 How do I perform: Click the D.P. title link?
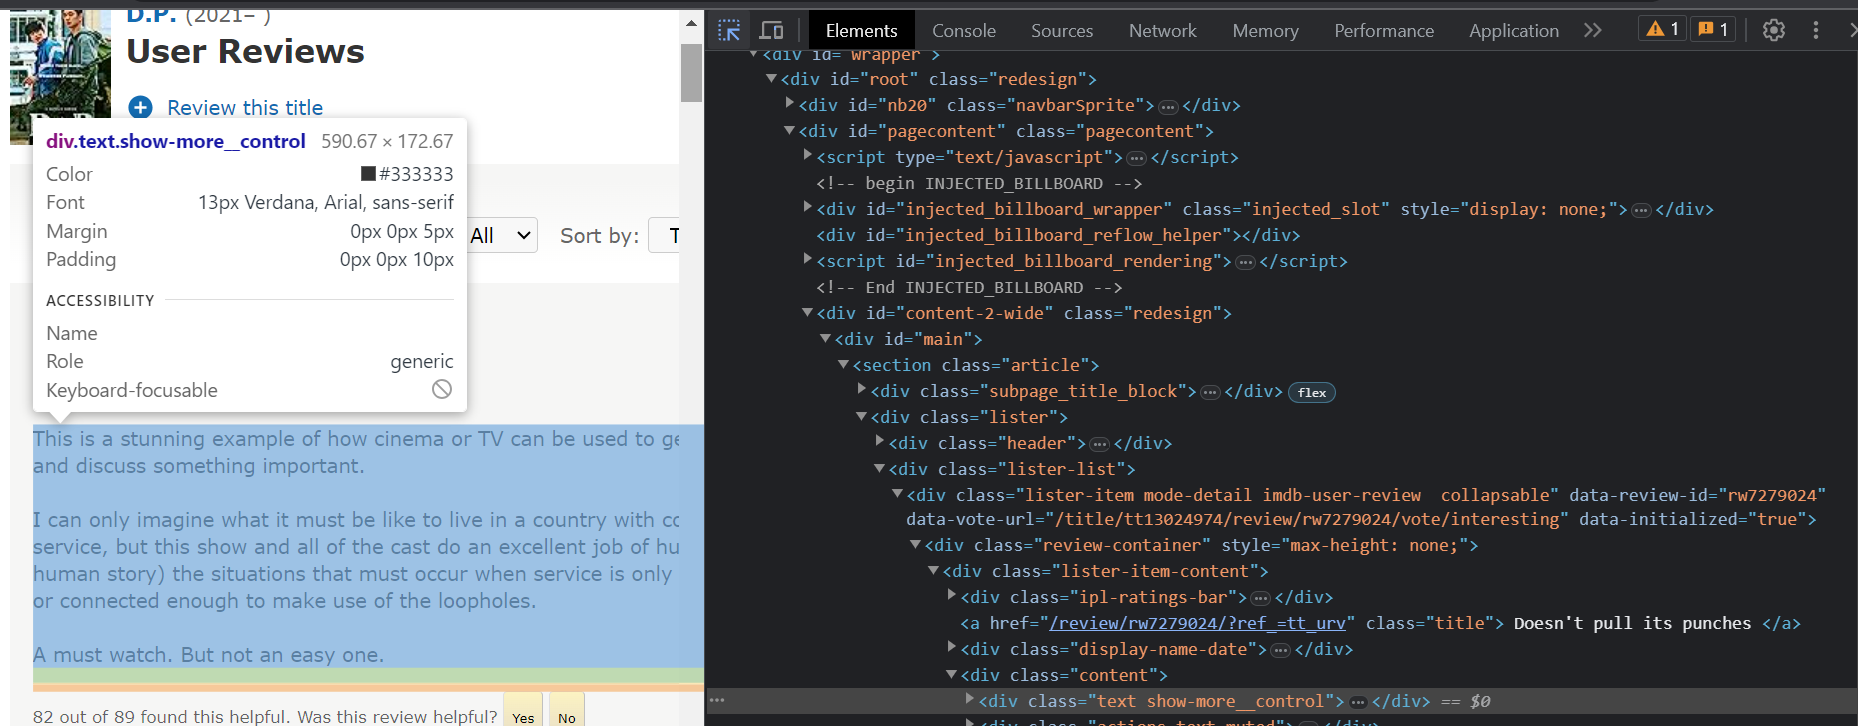151,17
